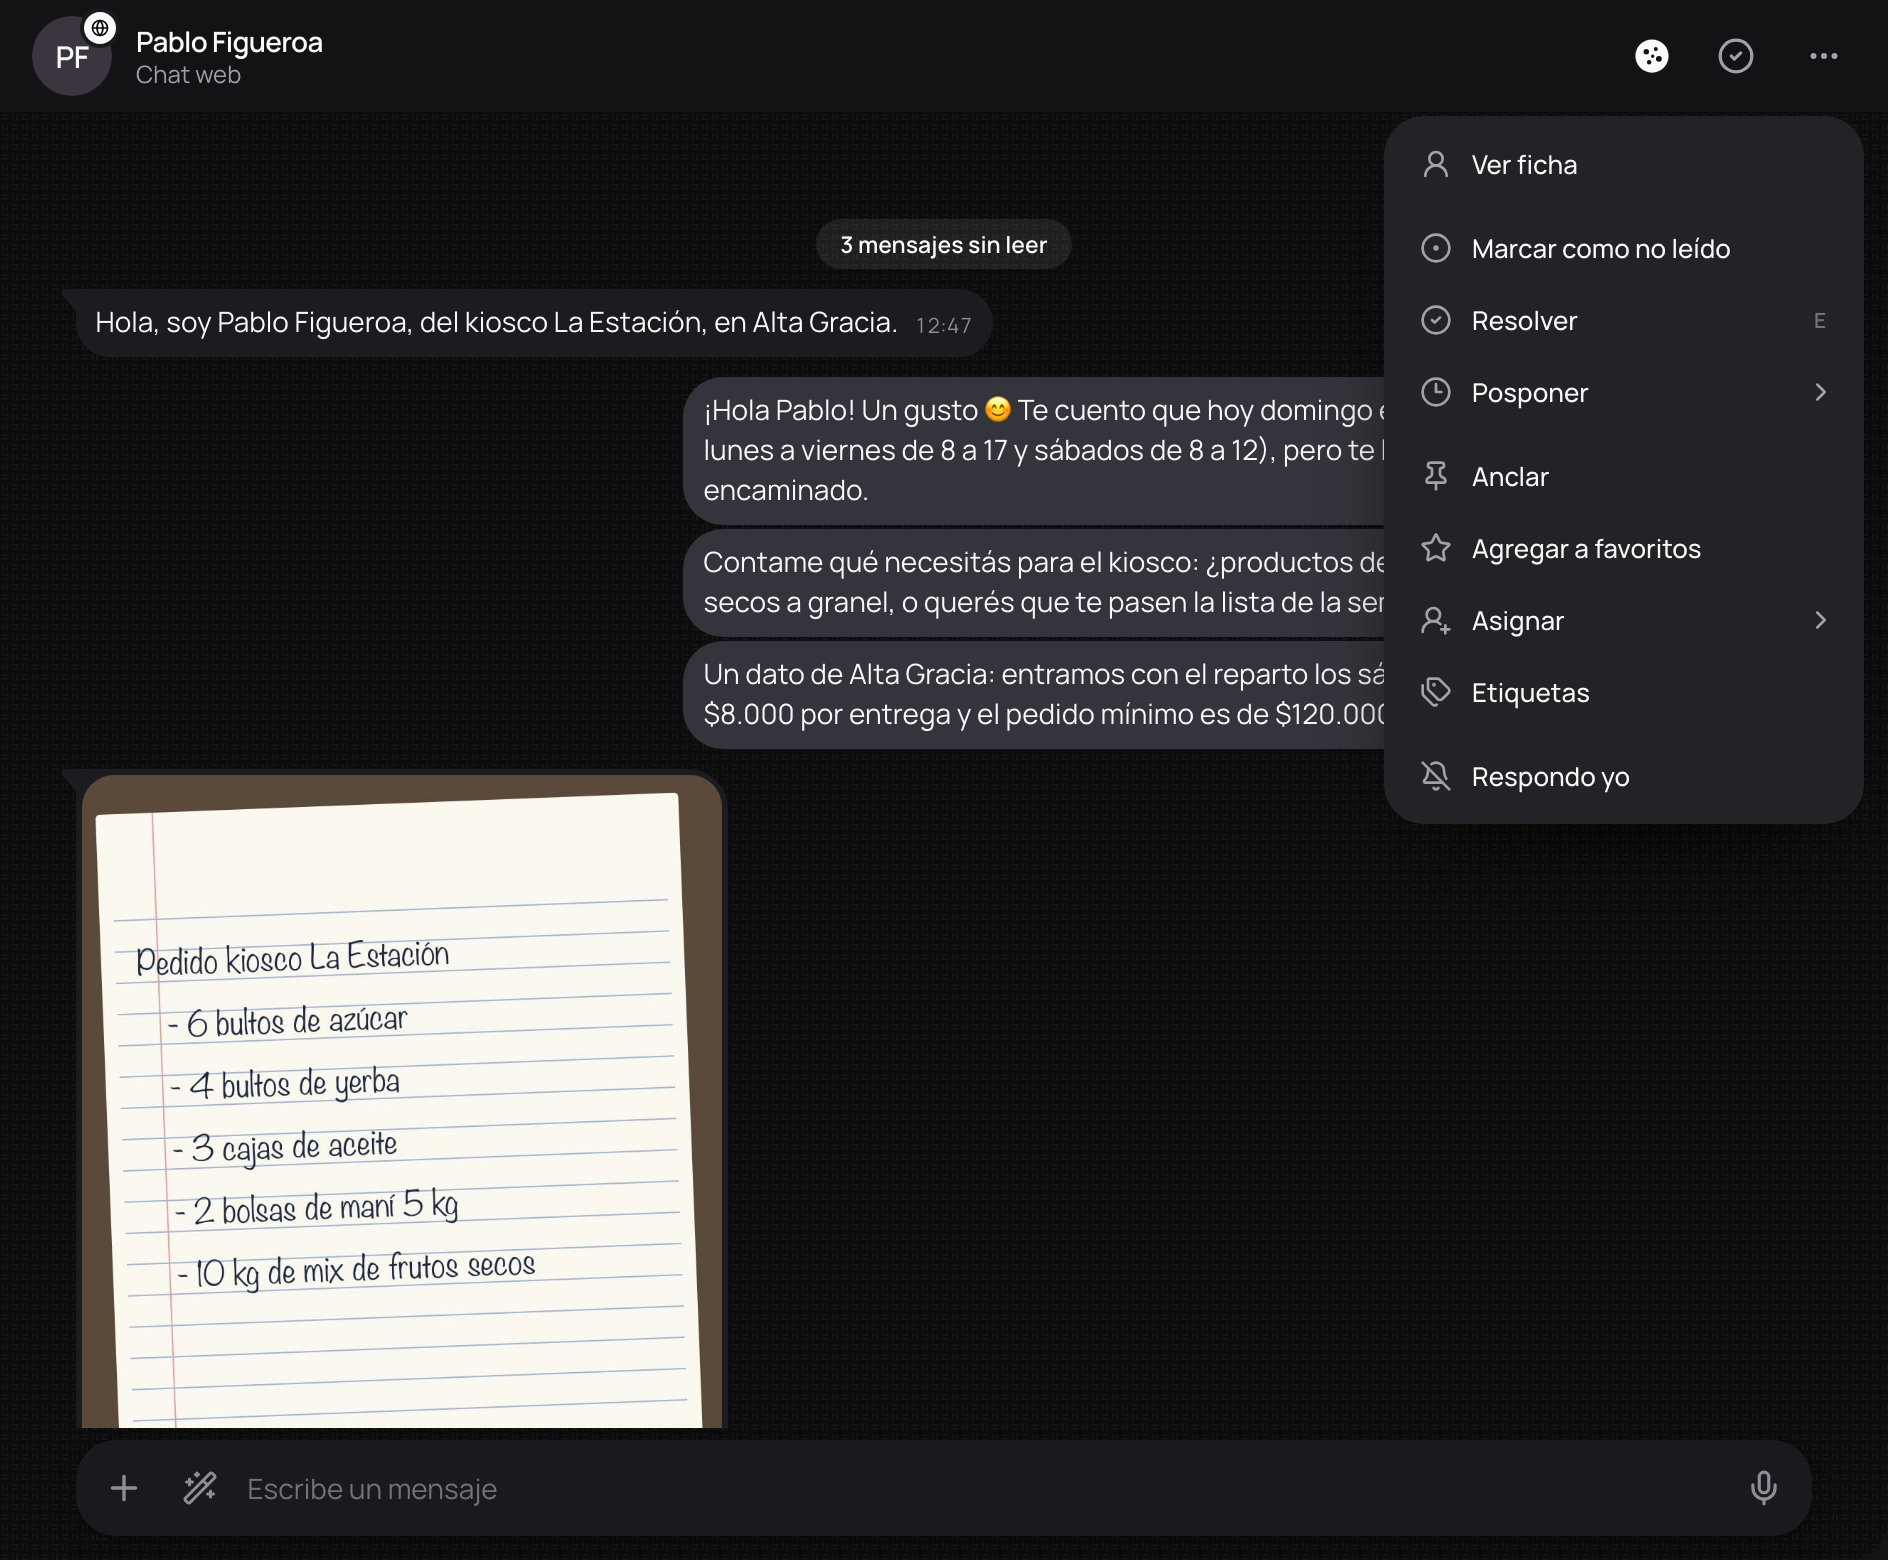Open the AI assistant dots icon

(x=1652, y=56)
